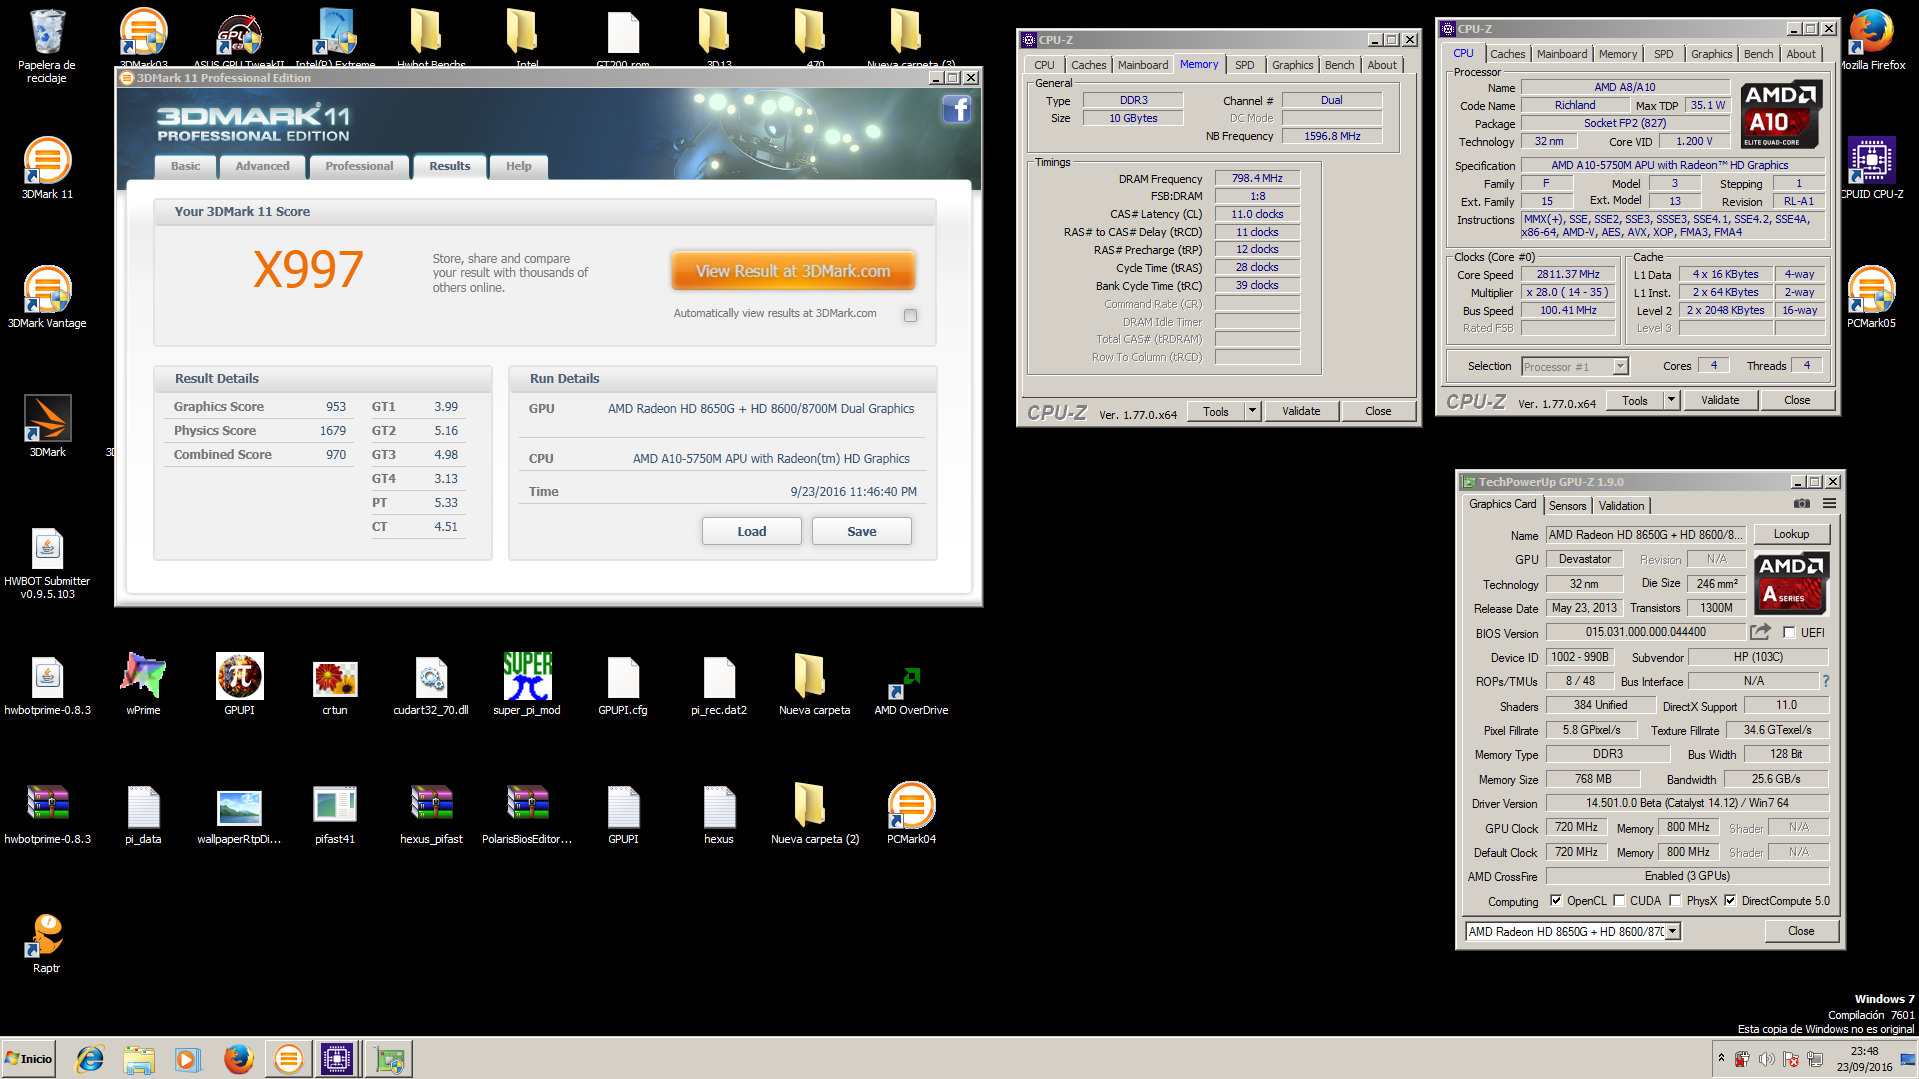Screen dimensions: 1919x1079
Task: Open the crtun desktop icon
Action: point(335,684)
